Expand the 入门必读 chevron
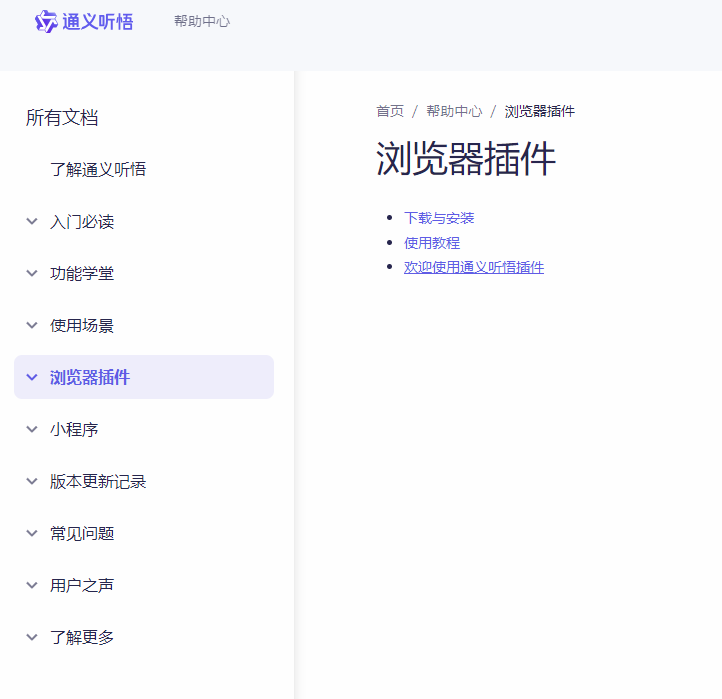 pyautogui.click(x=32, y=221)
